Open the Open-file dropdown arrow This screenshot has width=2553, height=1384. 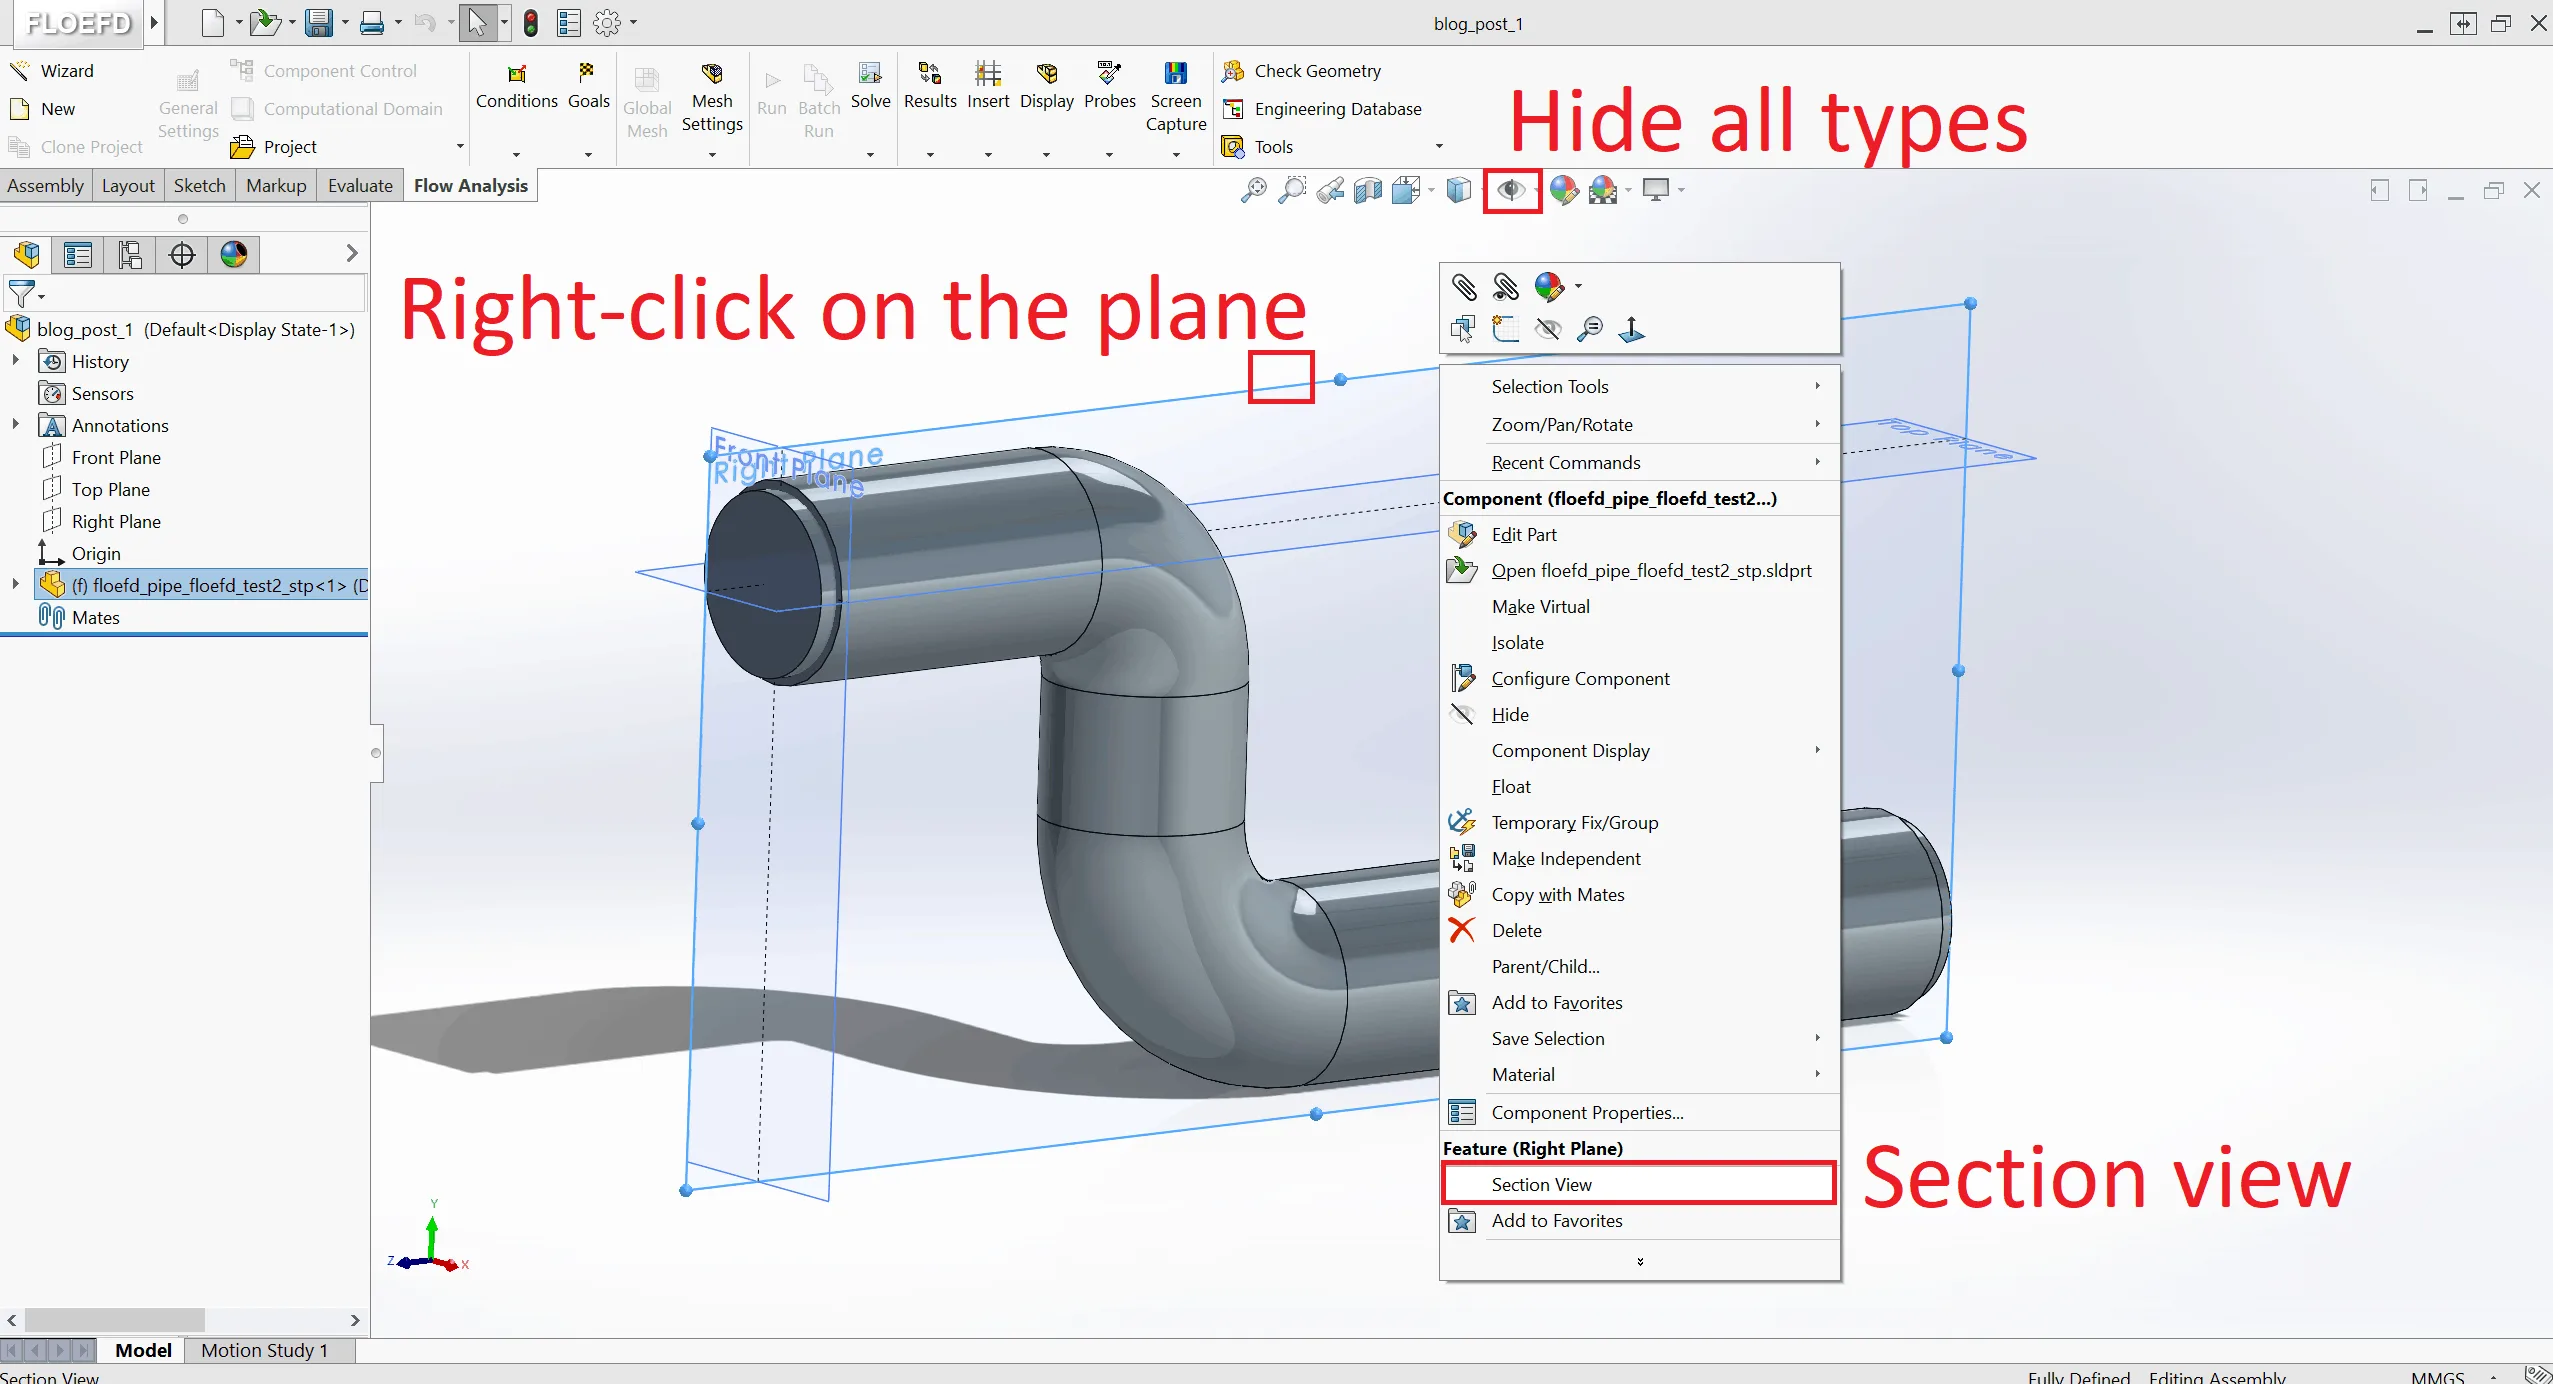(292, 23)
